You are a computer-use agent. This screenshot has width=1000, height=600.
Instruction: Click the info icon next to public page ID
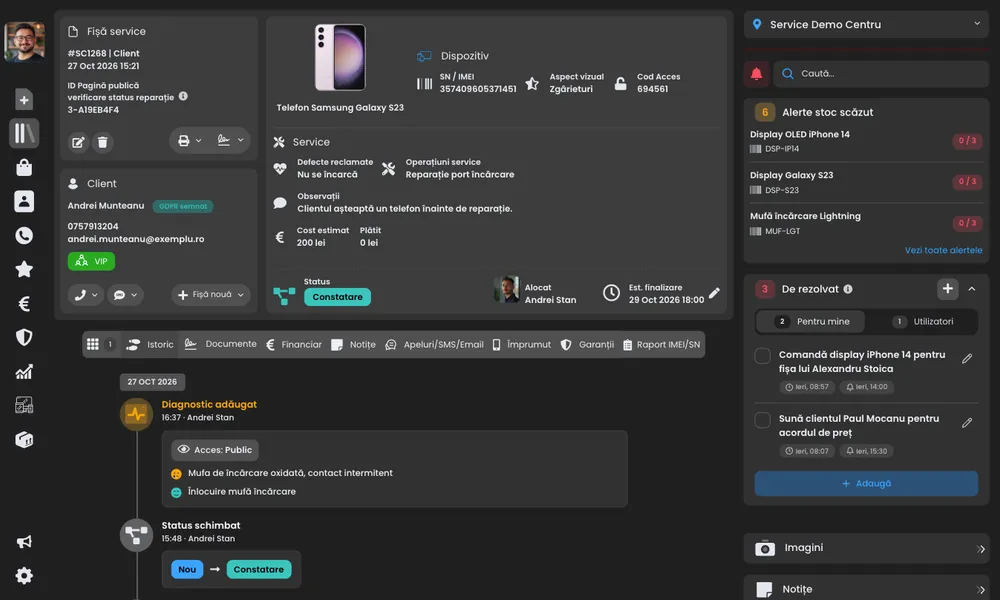(x=183, y=96)
